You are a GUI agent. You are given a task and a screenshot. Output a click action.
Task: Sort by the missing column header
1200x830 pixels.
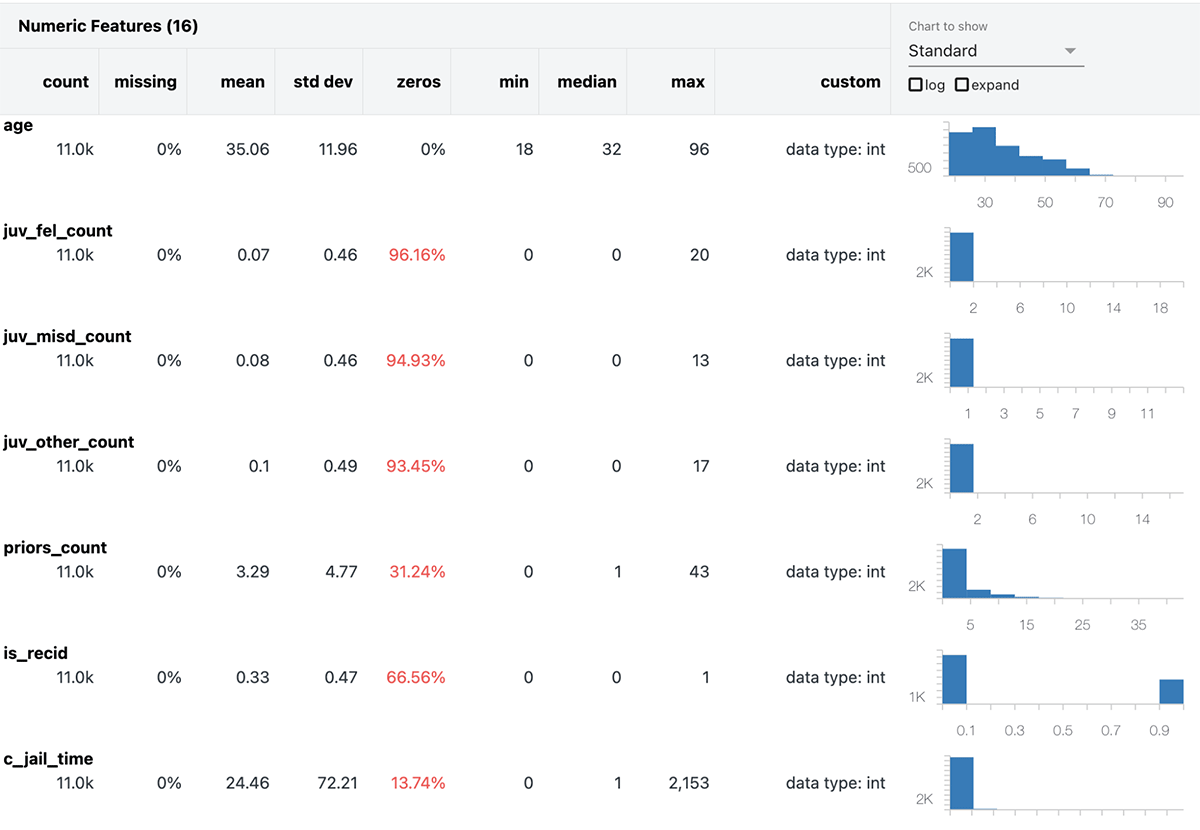tap(145, 82)
